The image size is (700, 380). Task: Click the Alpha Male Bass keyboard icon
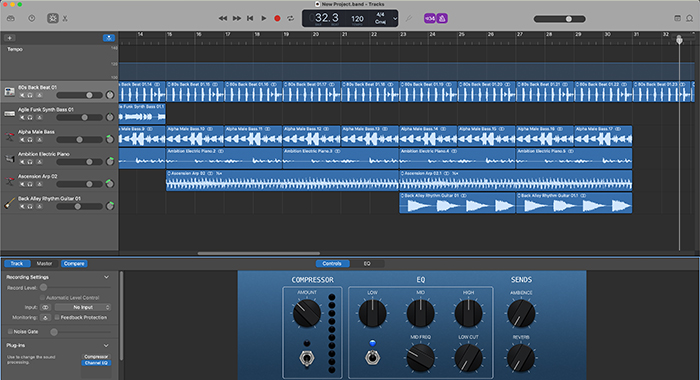[x=9, y=136]
